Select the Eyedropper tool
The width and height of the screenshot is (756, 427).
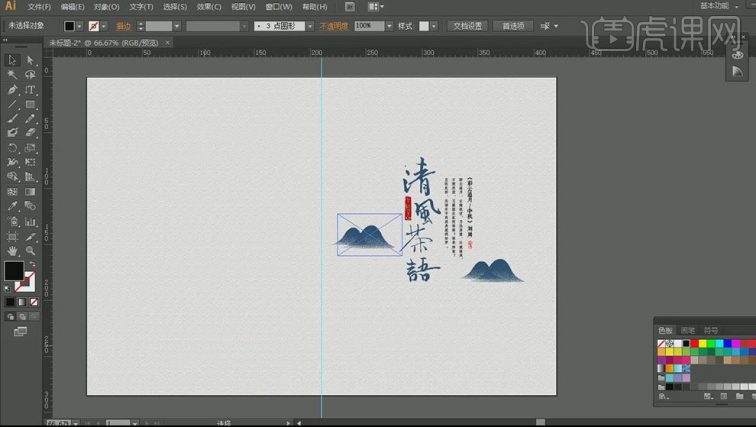pyautogui.click(x=13, y=207)
